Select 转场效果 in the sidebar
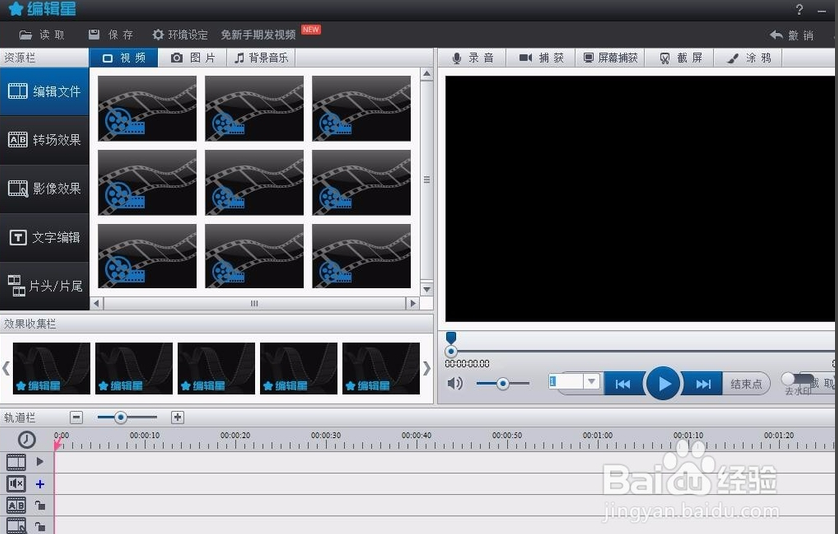The height and width of the screenshot is (534, 838). coord(44,140)
